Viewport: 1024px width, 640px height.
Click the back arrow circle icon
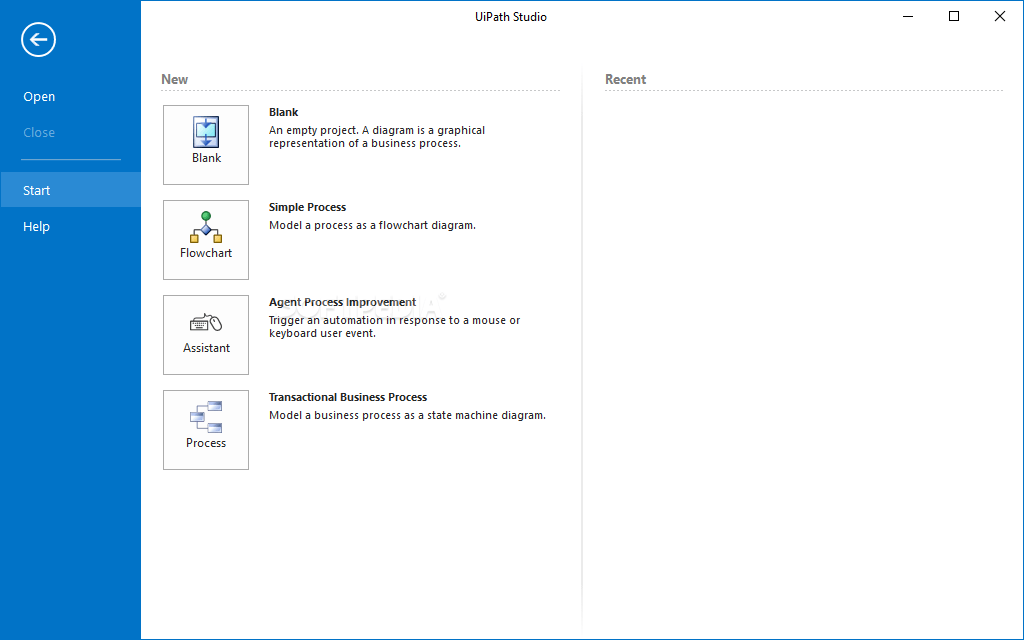(x=39, y=40)
